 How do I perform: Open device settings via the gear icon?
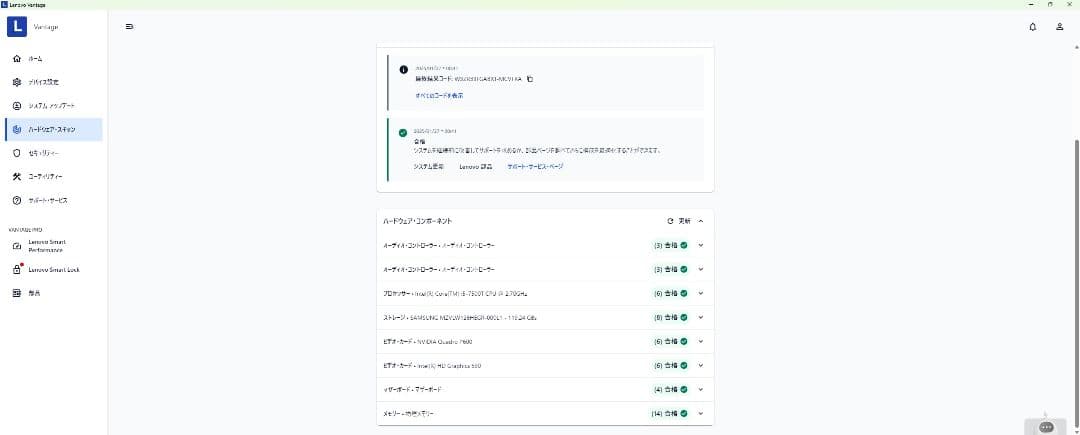click(x=17, y=82)
